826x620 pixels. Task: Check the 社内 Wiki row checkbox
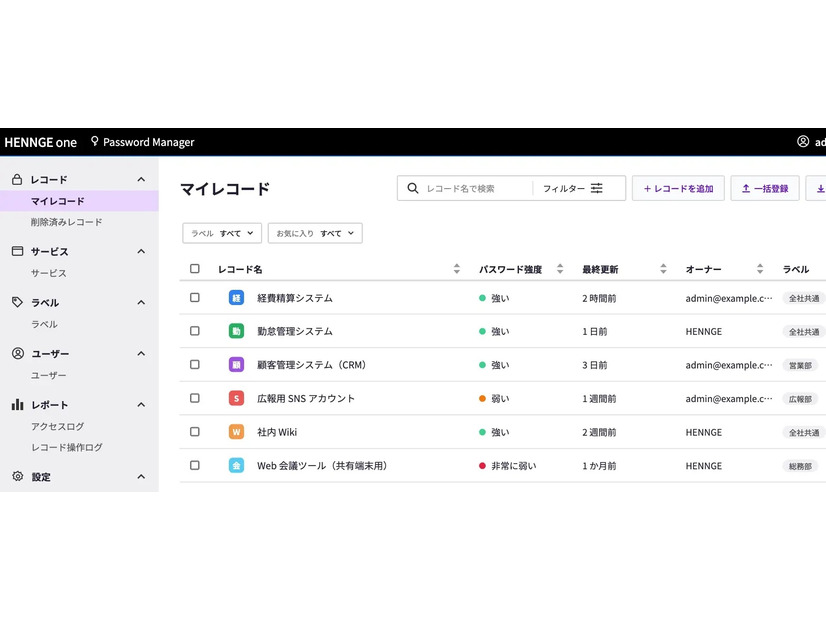pos(195,432)
